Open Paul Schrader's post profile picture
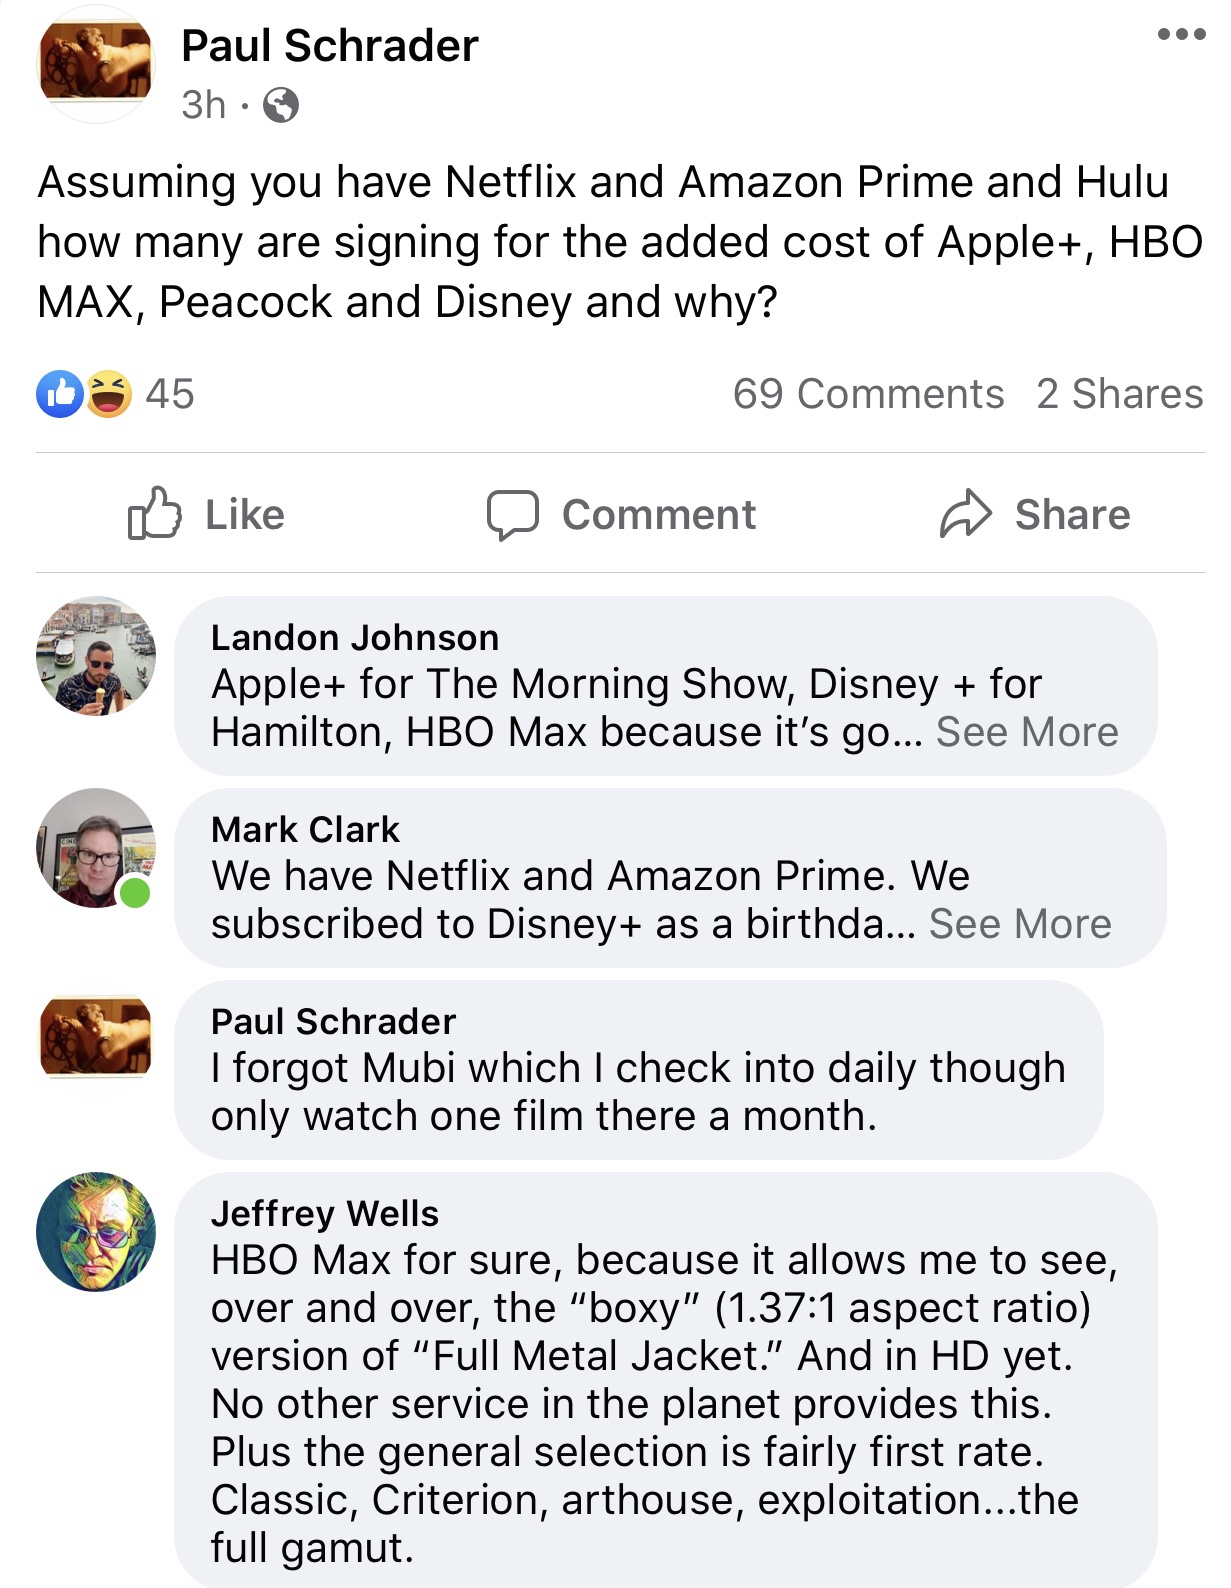 coord(95,64)
